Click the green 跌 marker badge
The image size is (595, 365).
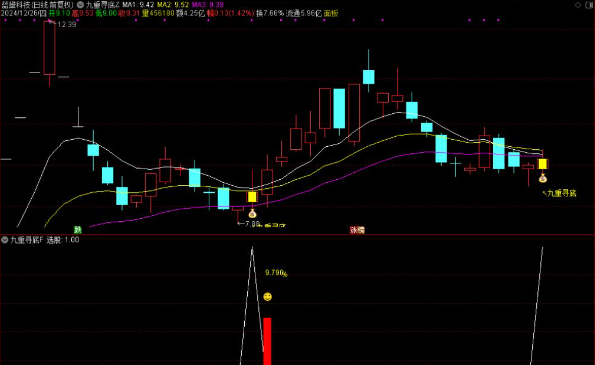[78, 229]
